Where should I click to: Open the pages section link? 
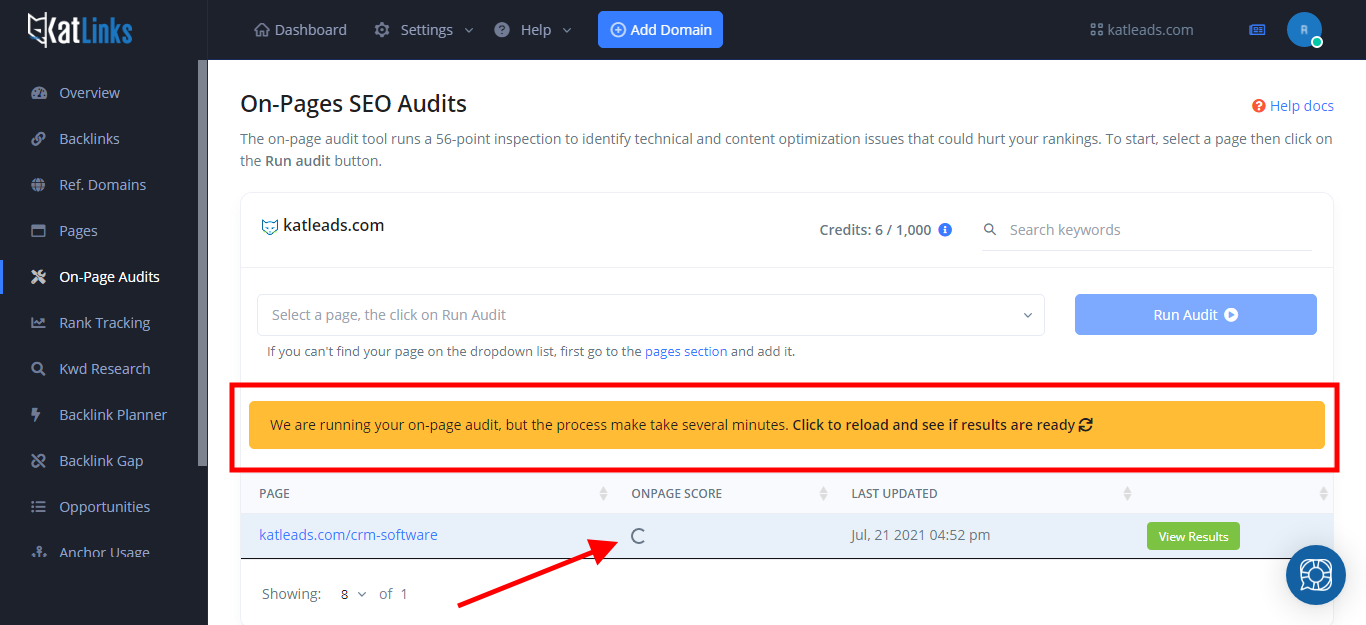click(x=686, y=352)
